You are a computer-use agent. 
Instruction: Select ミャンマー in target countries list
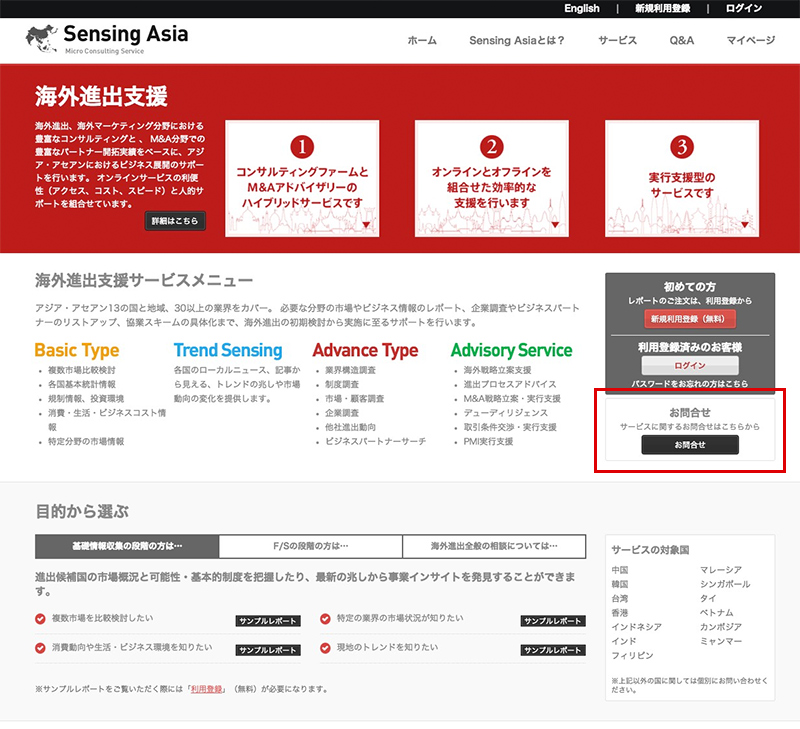[721, 641]
